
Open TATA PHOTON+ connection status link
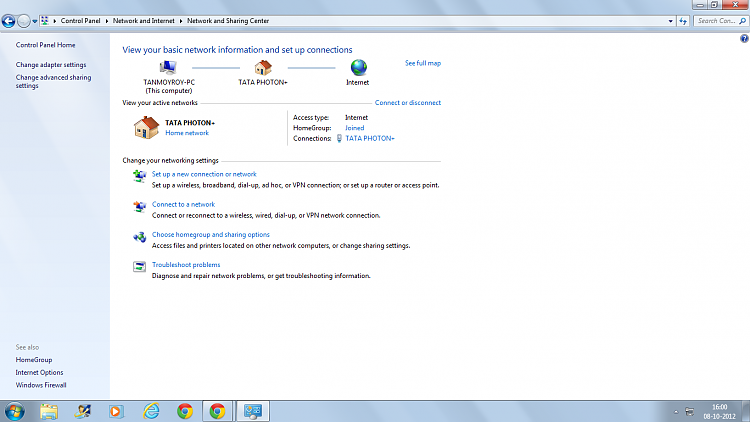[x=370, y=138]
